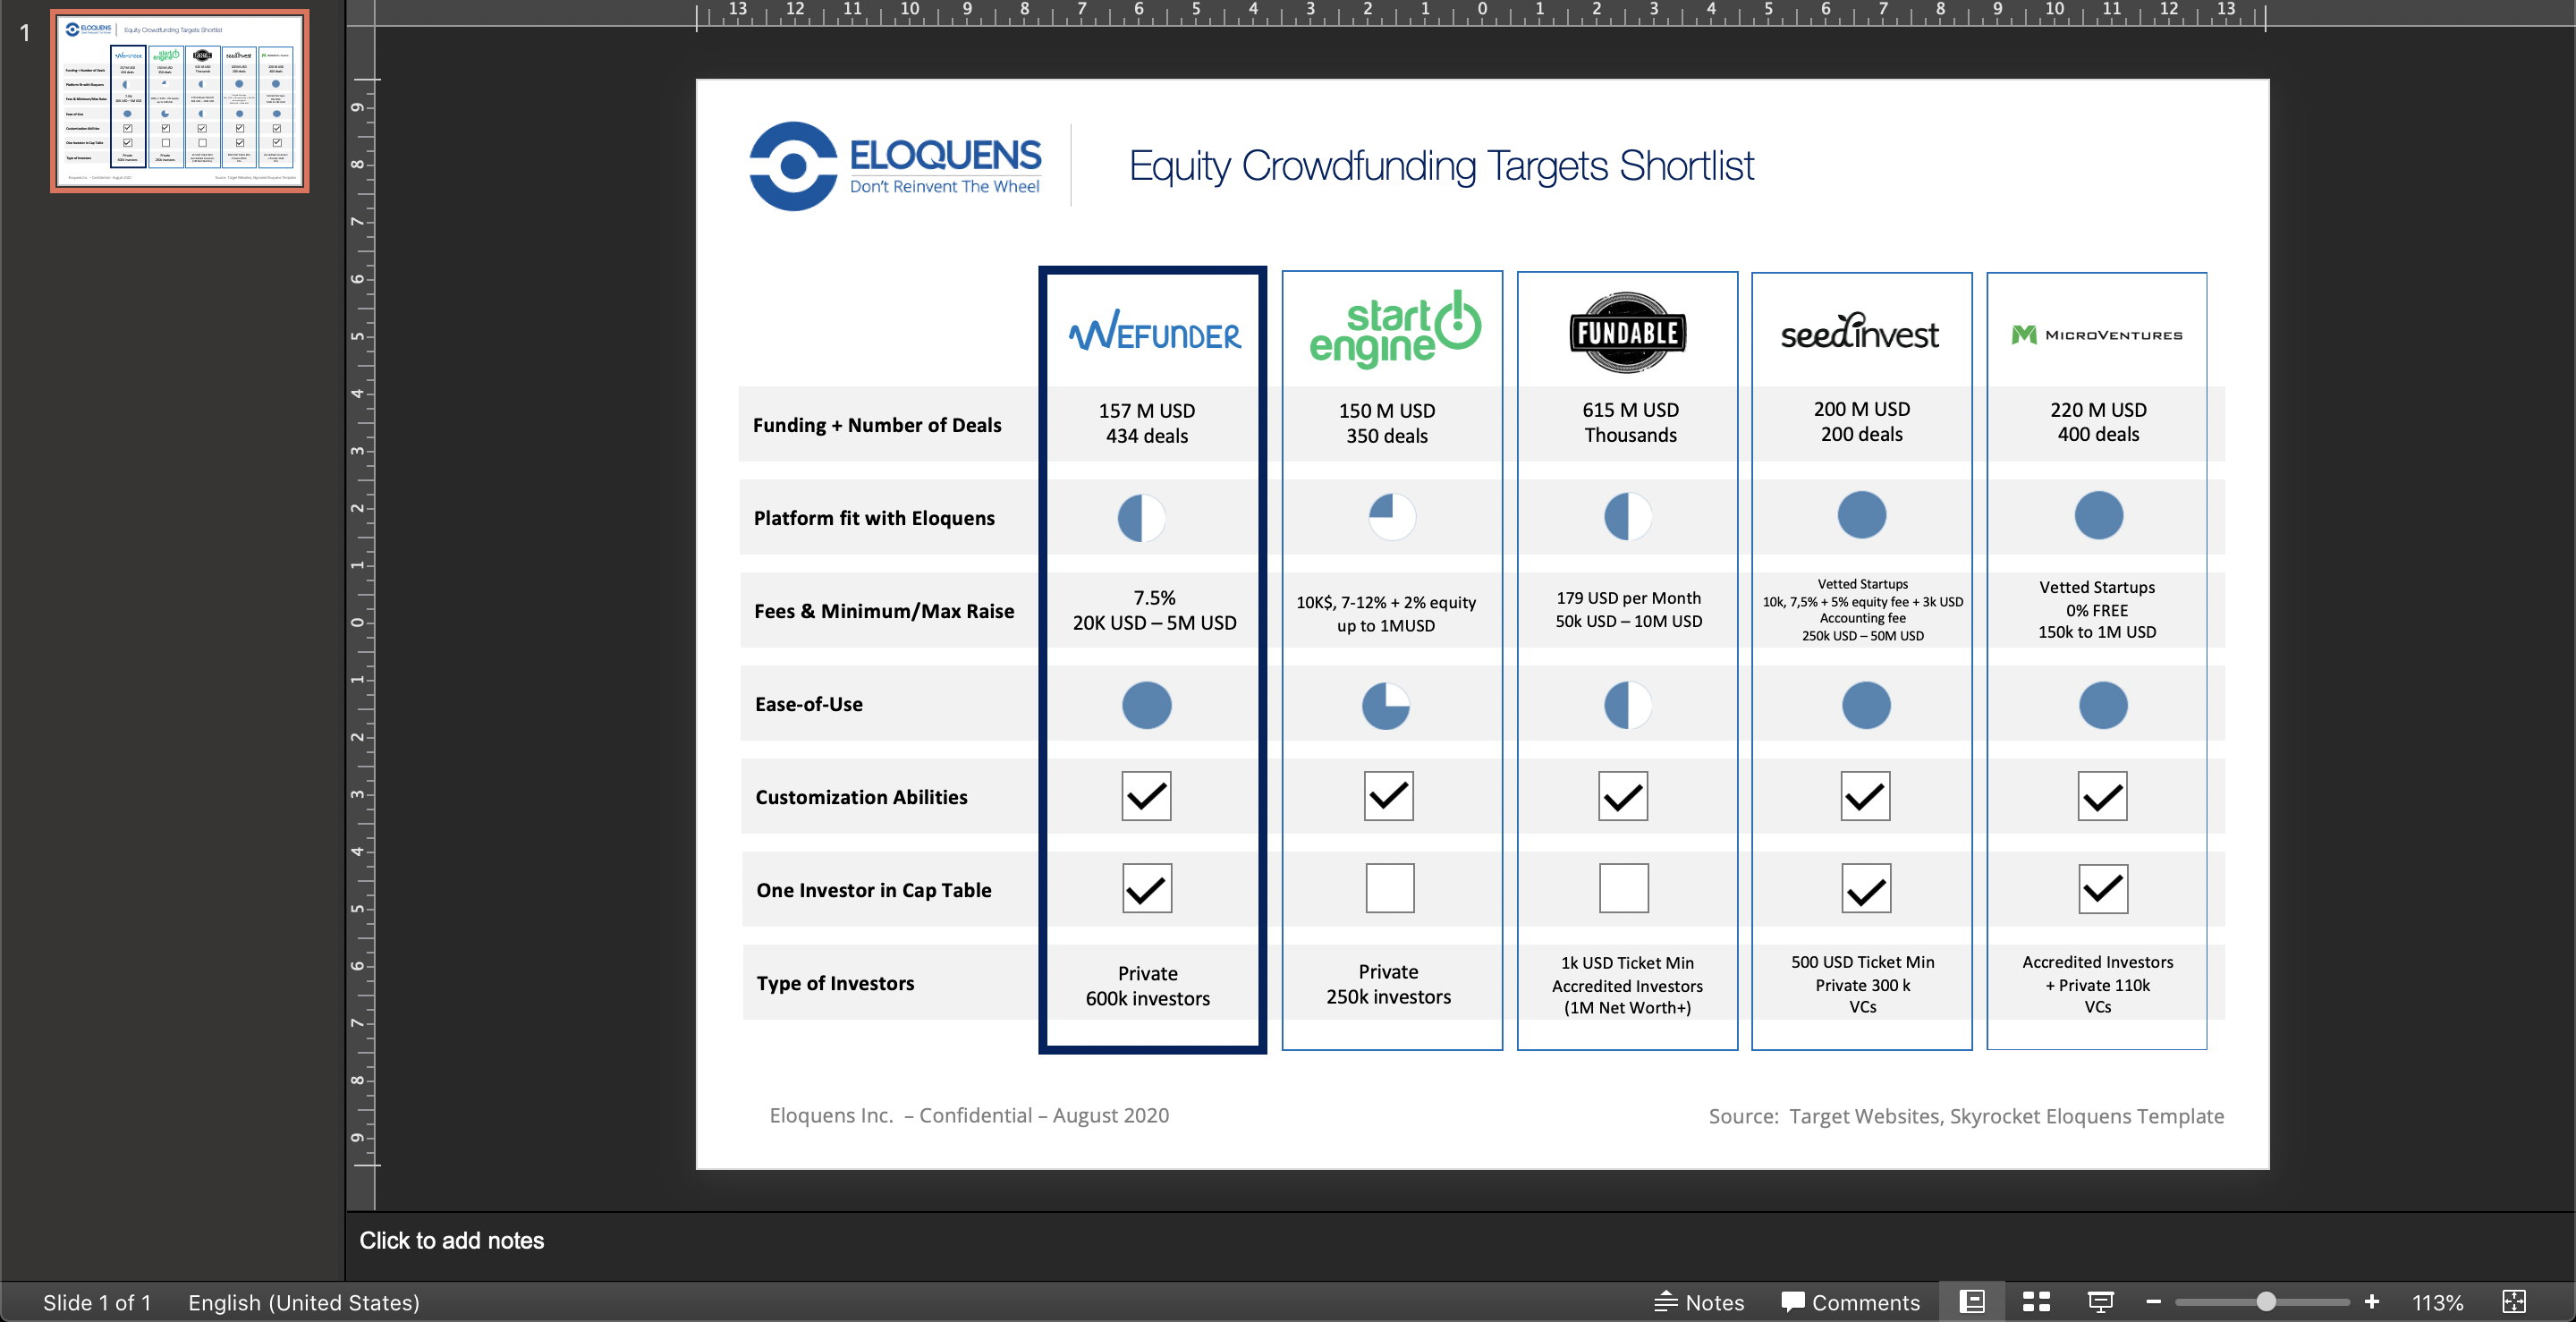Click Wefunder Customization Abilities checkbox
Screen dimensions: 2576x1322
1146,796
